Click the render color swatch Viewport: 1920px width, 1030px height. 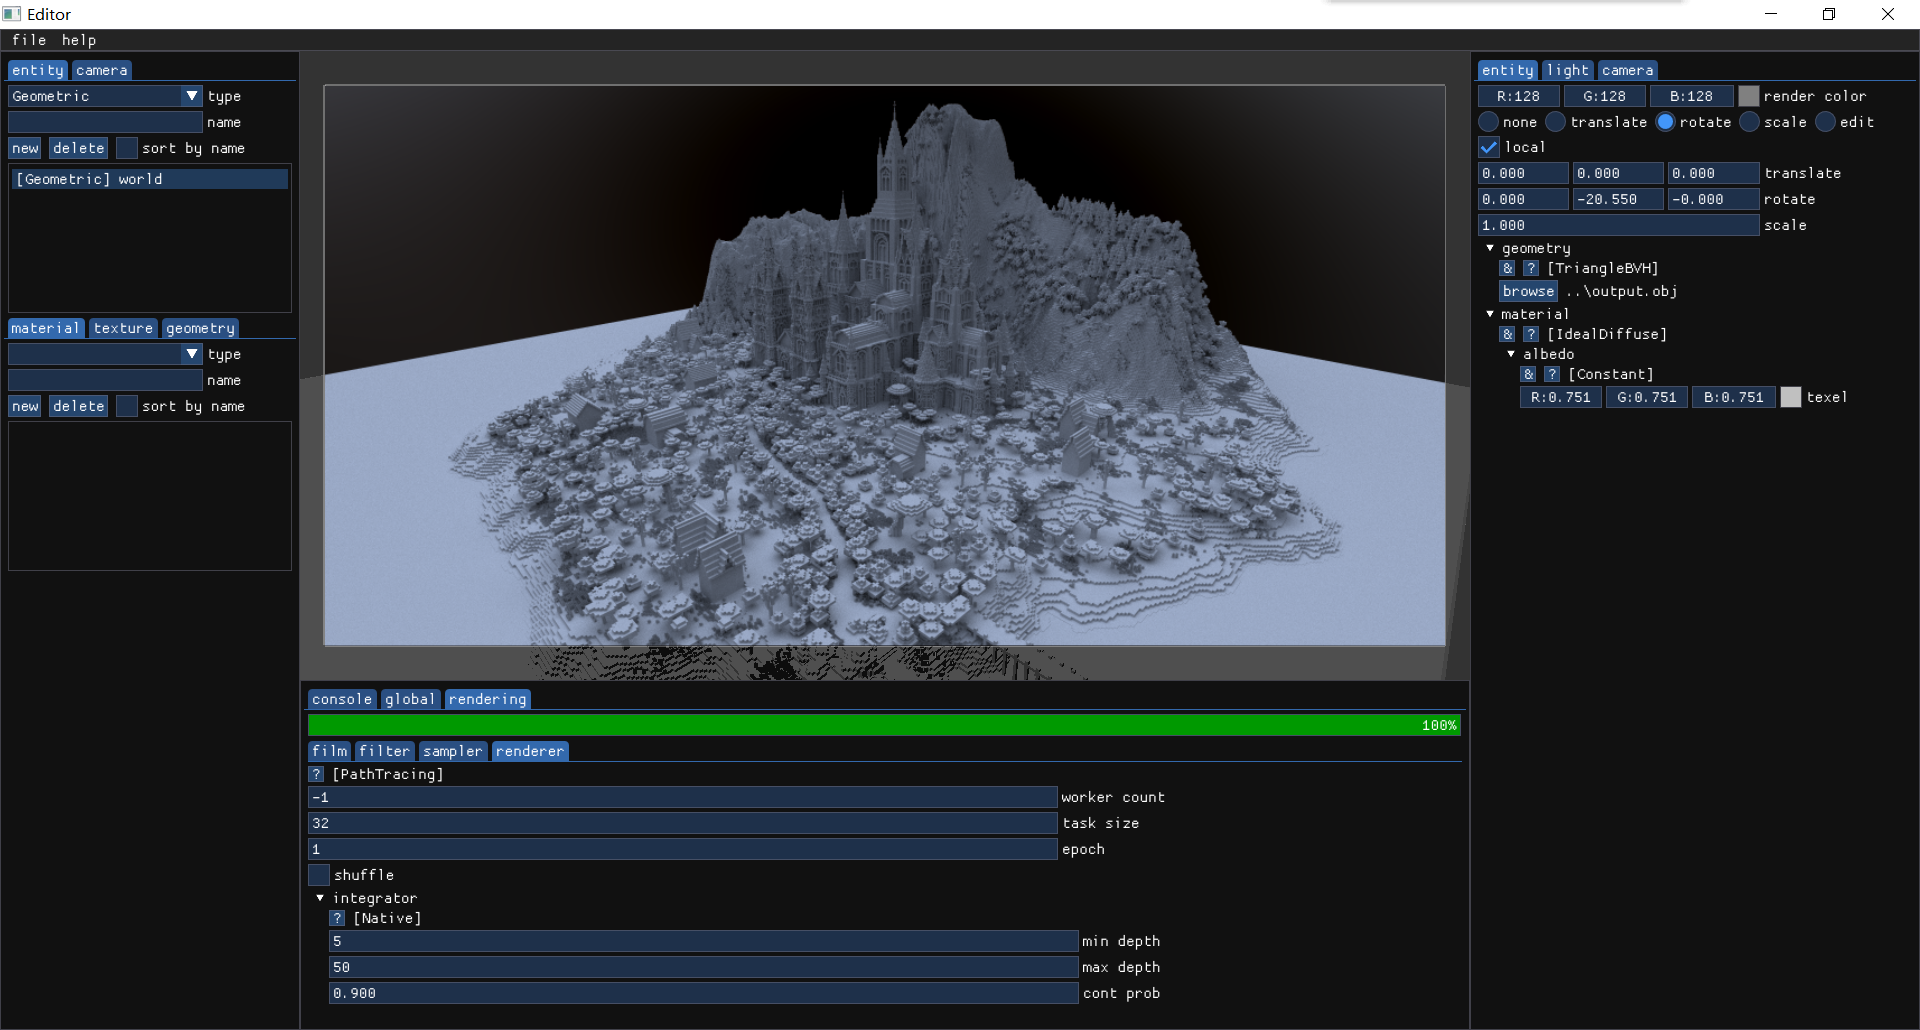pyautogui.click(x=1749, y=96)
